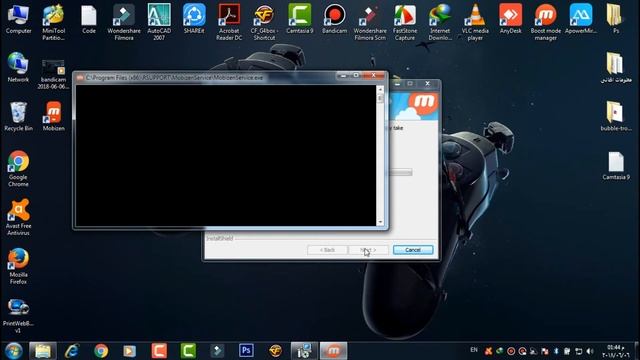Open Acrobat Reader DC shortcut
This screenshot has height=360, width=640.
pos(229,22)
